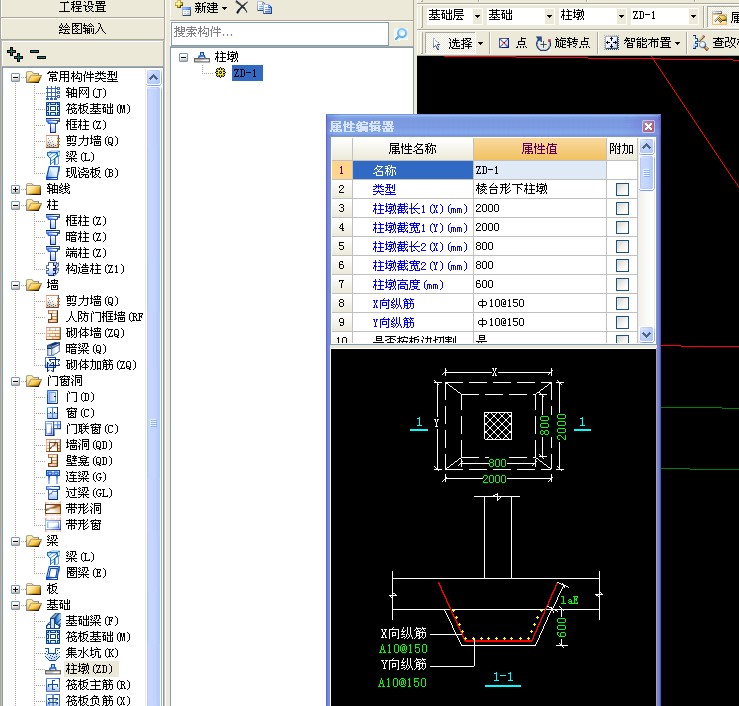739x706 pixels.
Task: Expand the 轴线 folder
Action: coord(16,189)
